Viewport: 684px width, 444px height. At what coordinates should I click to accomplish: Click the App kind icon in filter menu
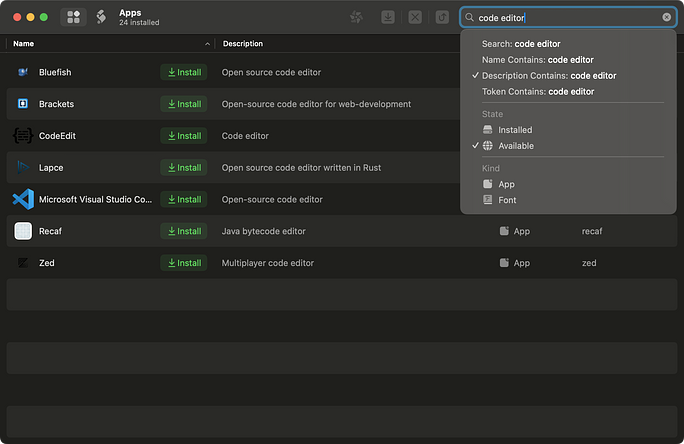pos(488,184)
